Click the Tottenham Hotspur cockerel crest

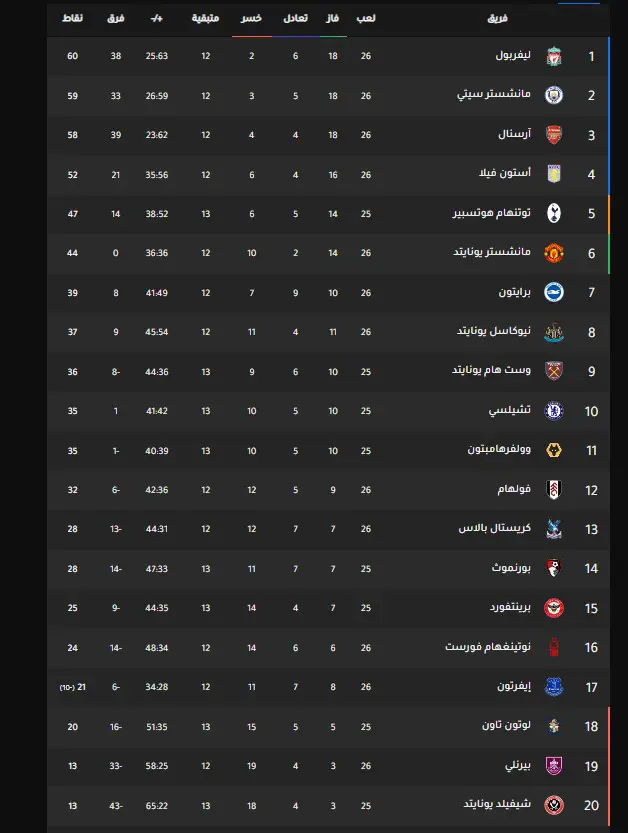554,214
